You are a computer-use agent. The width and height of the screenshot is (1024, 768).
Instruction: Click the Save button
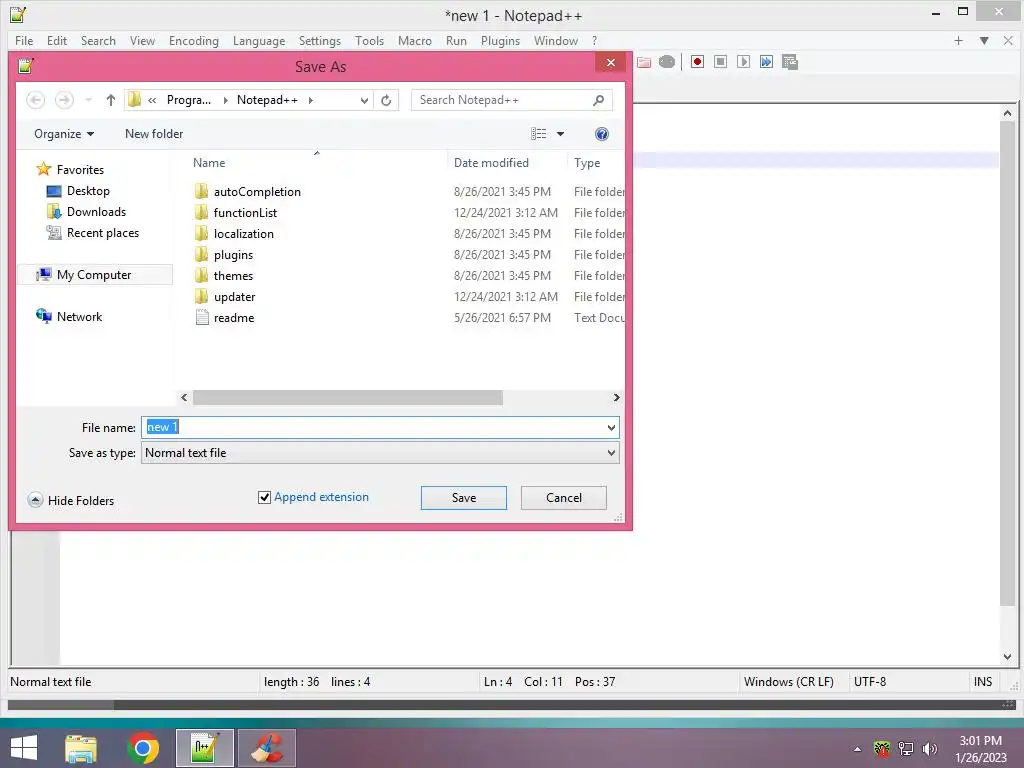[x=464, y=498]
